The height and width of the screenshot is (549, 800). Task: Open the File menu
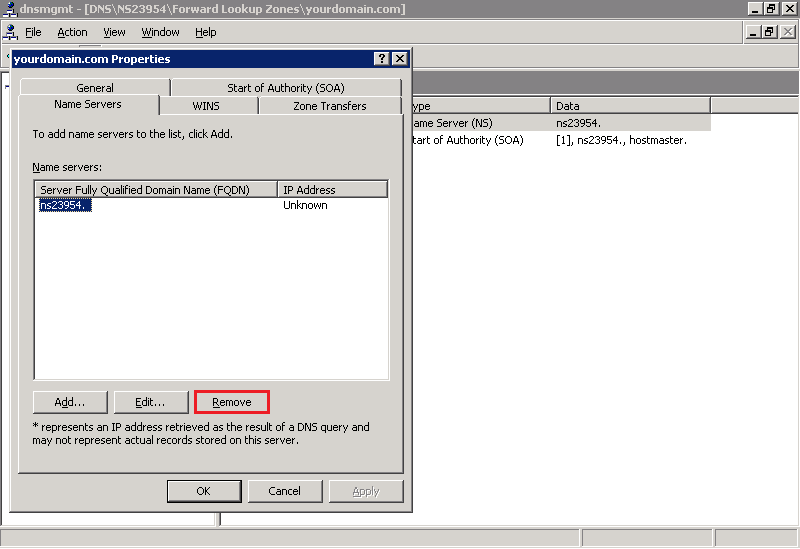pyautogui.click(x=33, y=32)
